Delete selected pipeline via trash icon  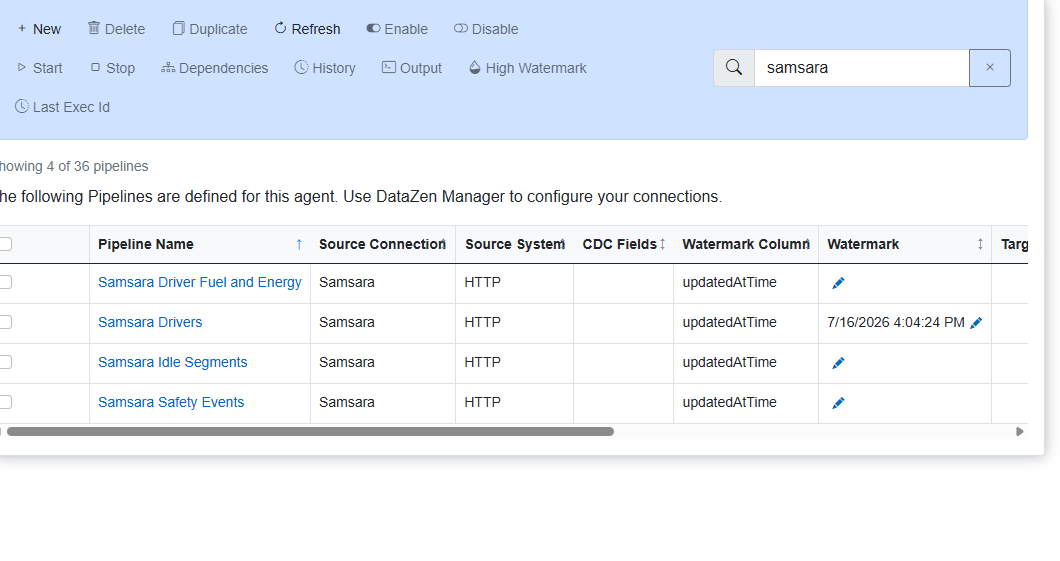click(116, 29)
